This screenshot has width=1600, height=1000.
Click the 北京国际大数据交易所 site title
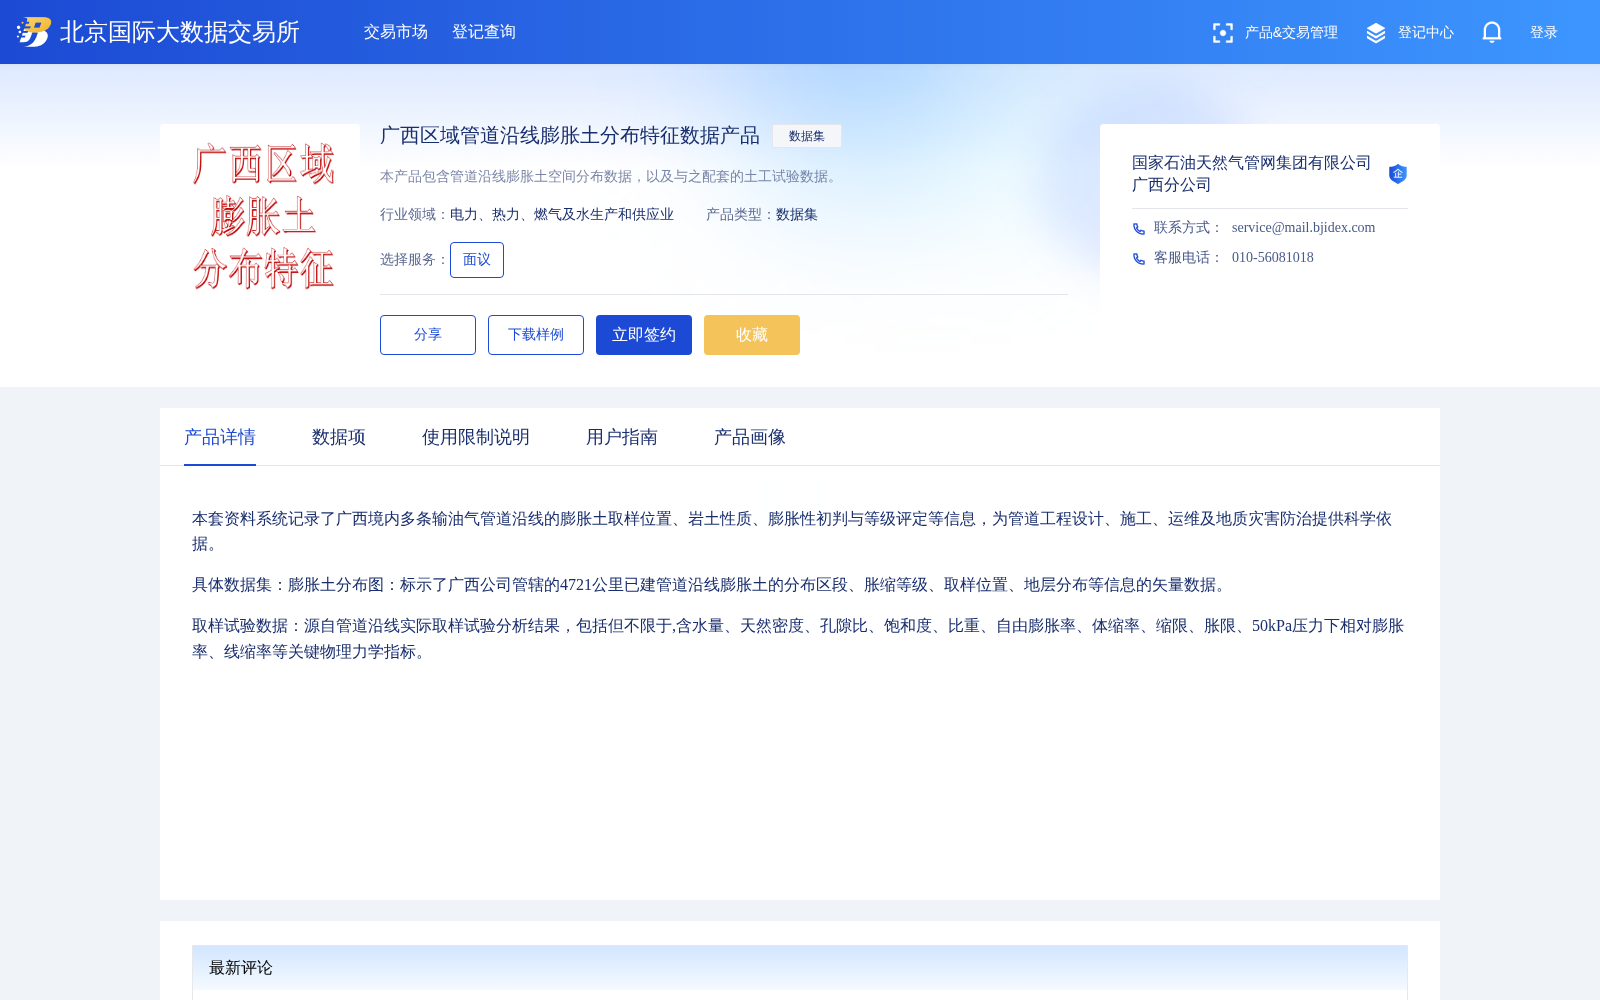pos(180,32)
